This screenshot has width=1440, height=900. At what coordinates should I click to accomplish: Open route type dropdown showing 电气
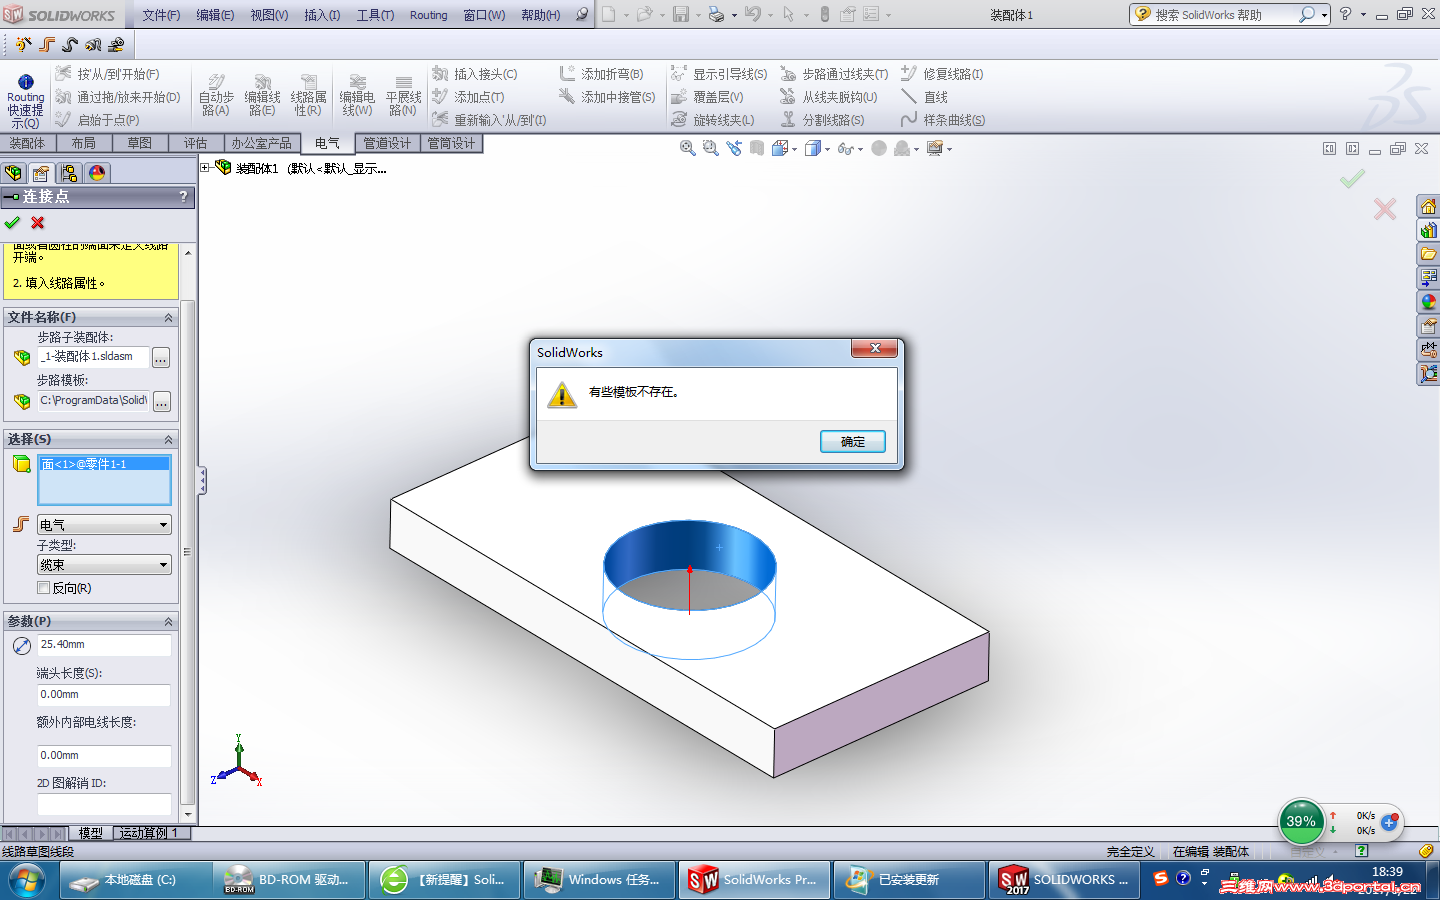[x=104, y=525]
